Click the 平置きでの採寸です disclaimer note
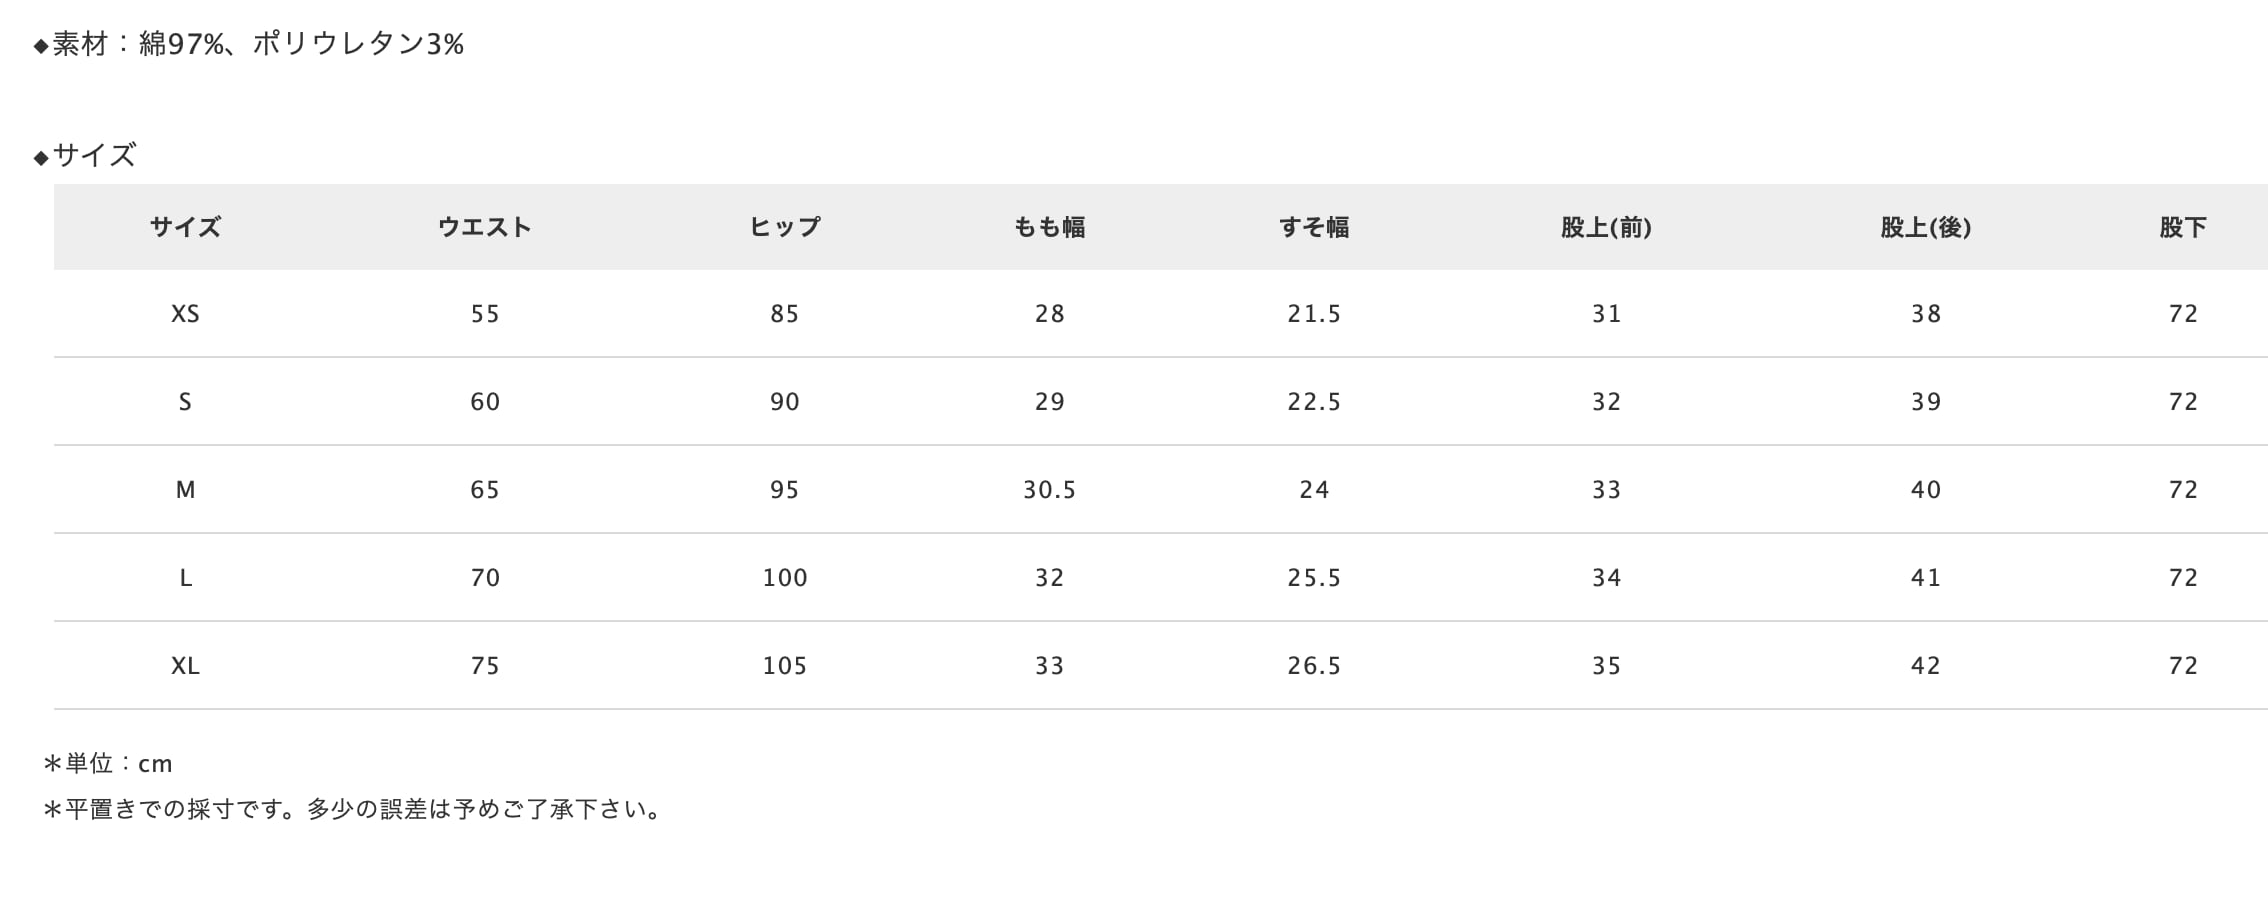The width and height of the screenshot is (2268, 924). (353, 809)
